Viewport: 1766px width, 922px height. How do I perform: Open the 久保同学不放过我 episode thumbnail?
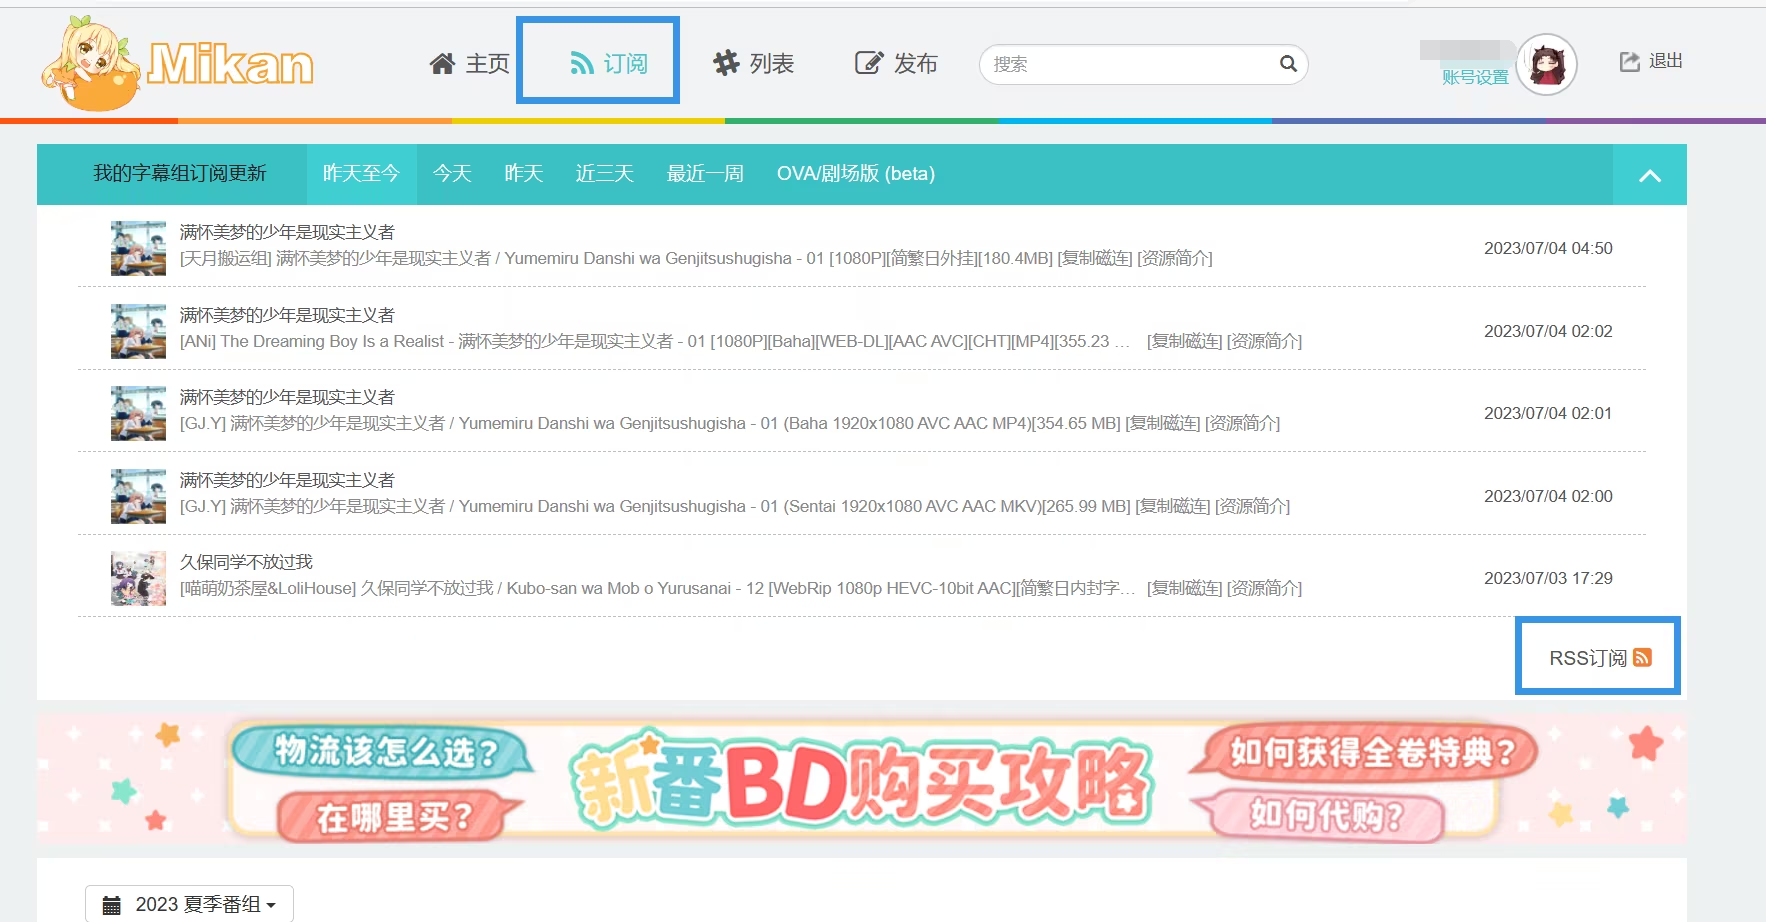click(x=138, y=578)
